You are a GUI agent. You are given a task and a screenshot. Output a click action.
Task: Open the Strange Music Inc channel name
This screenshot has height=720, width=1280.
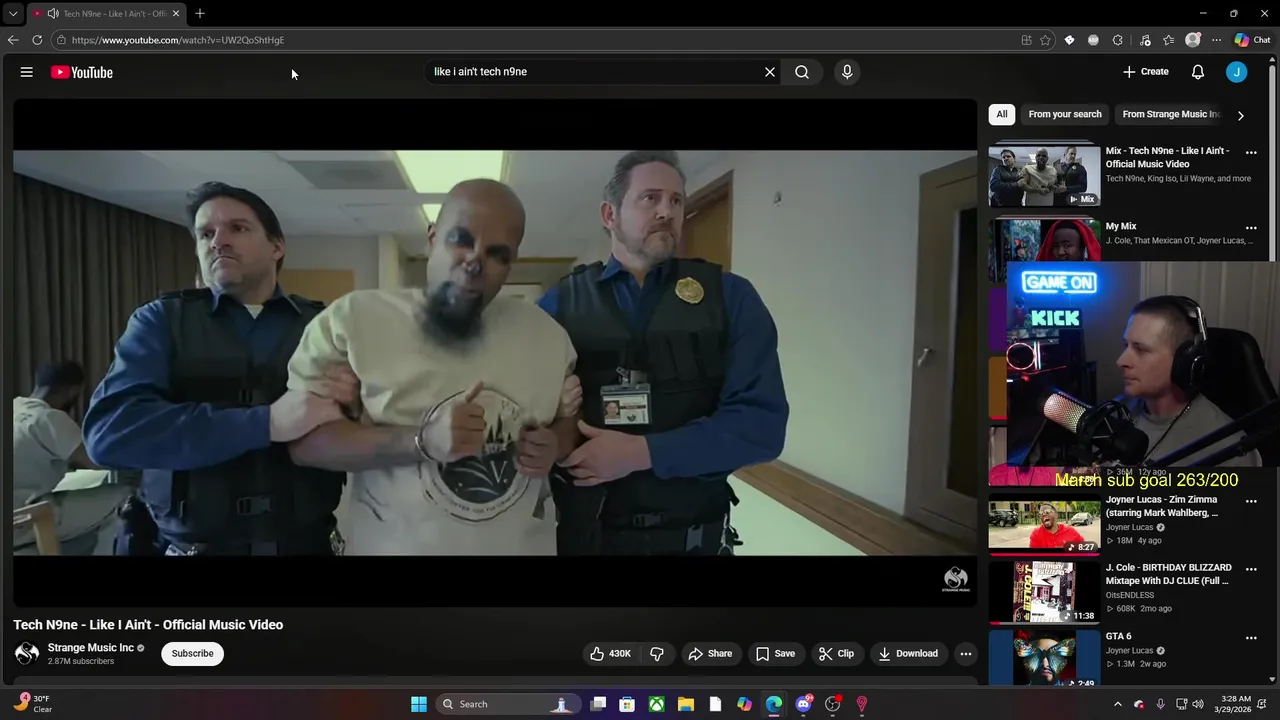[x=91, y=648]
